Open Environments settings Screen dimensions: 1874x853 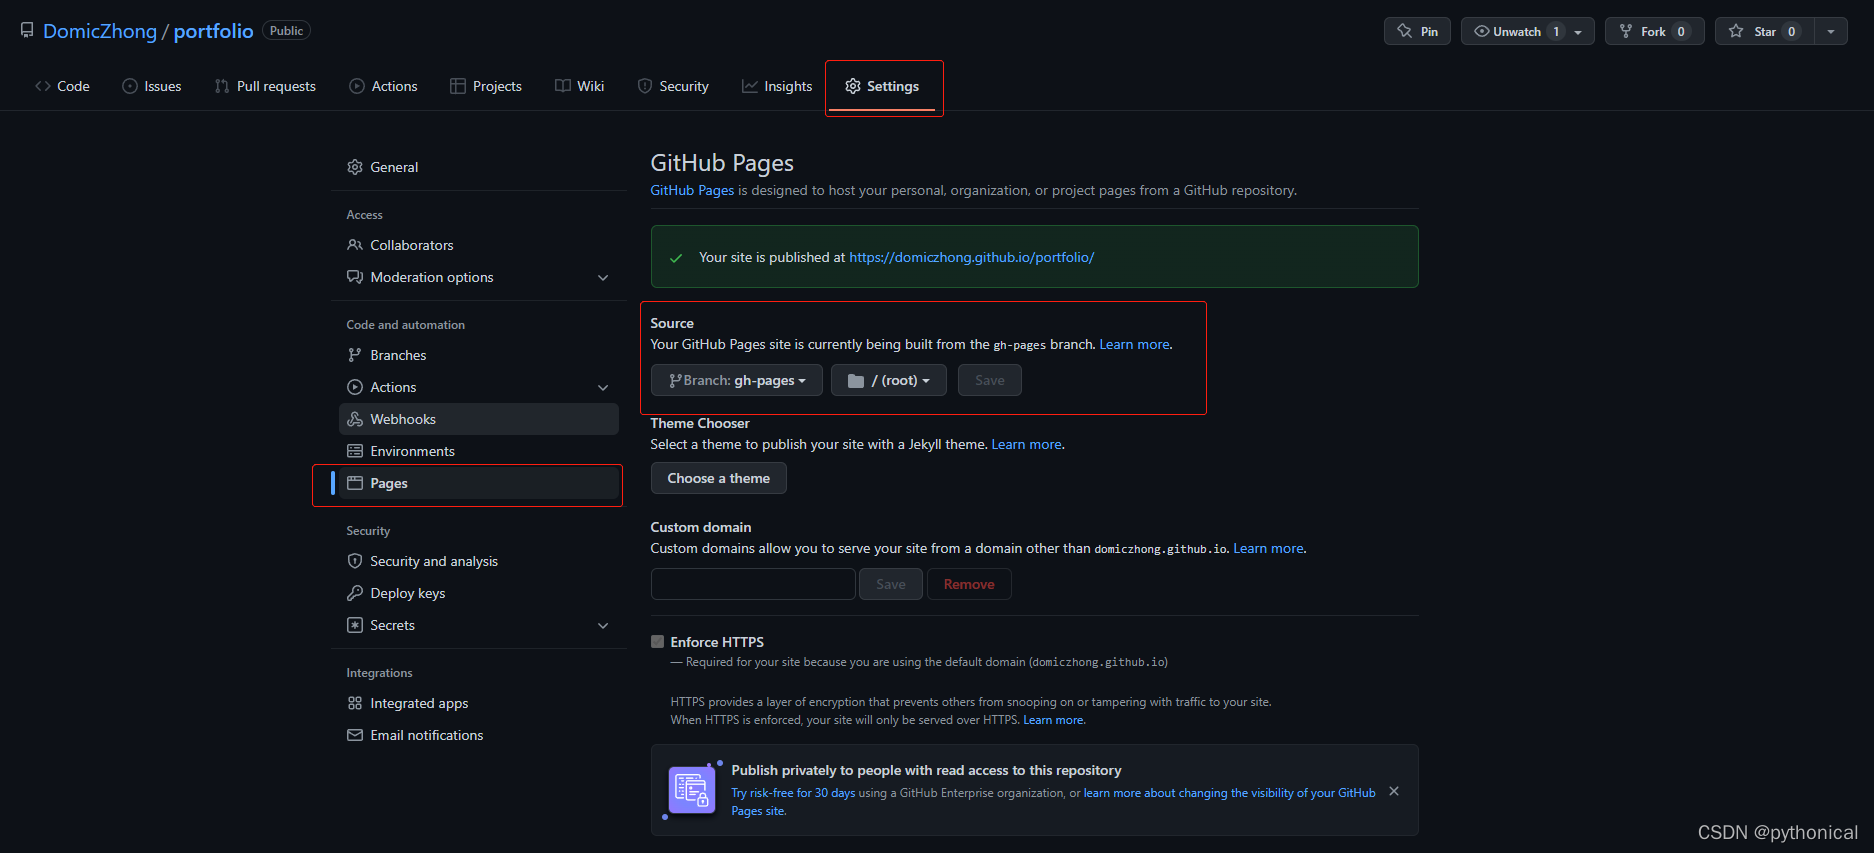click(x=479, y=451)
